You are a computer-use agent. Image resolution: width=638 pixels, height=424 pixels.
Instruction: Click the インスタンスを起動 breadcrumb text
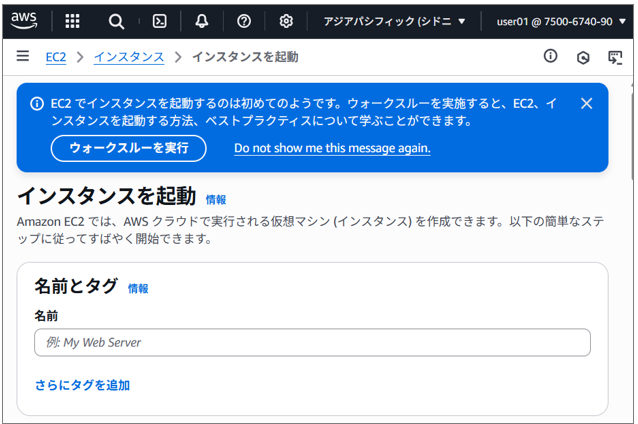pyautogui.click(x=245, y=57)
